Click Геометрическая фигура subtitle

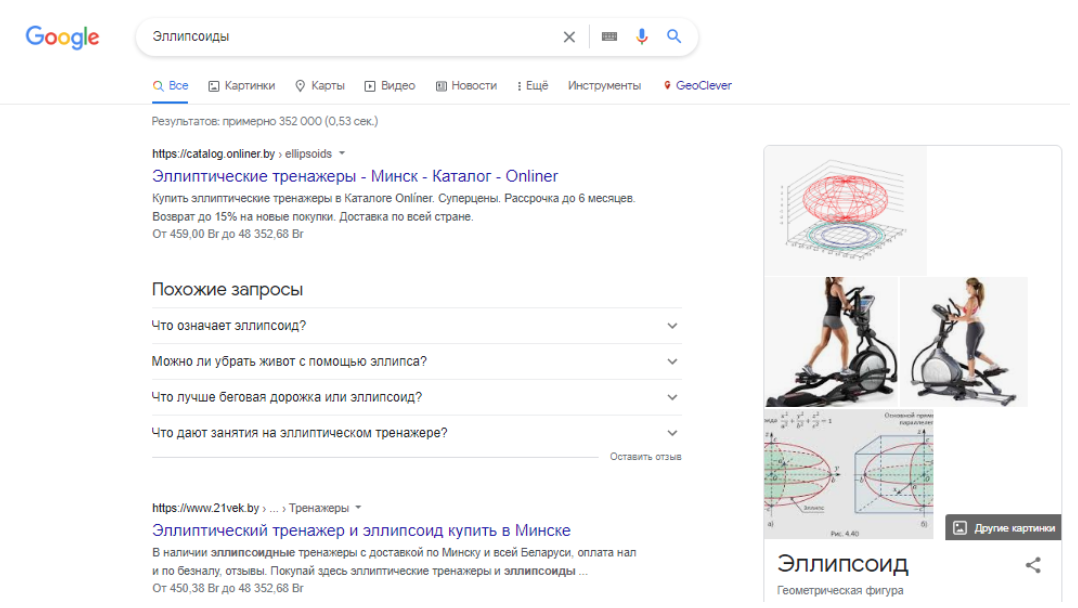pos(840,591)
